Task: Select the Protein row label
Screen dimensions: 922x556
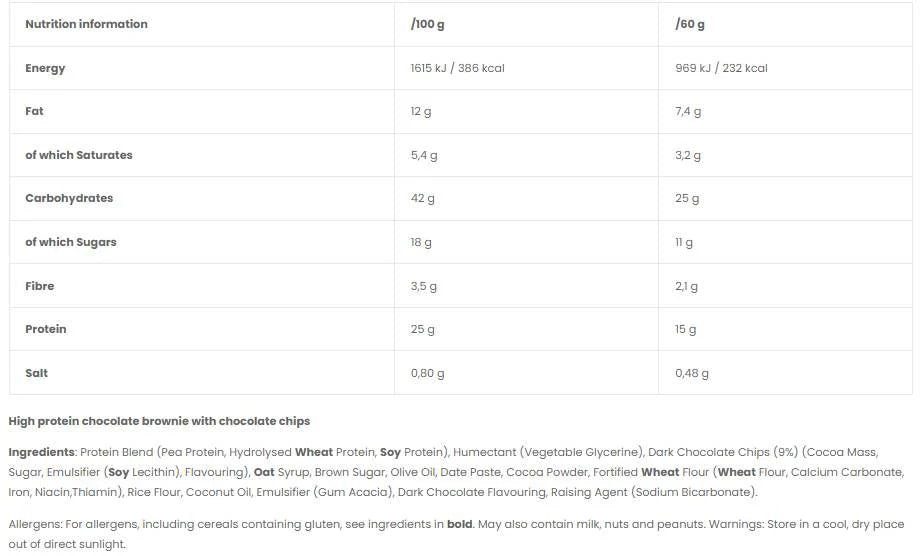Action: 46,329
